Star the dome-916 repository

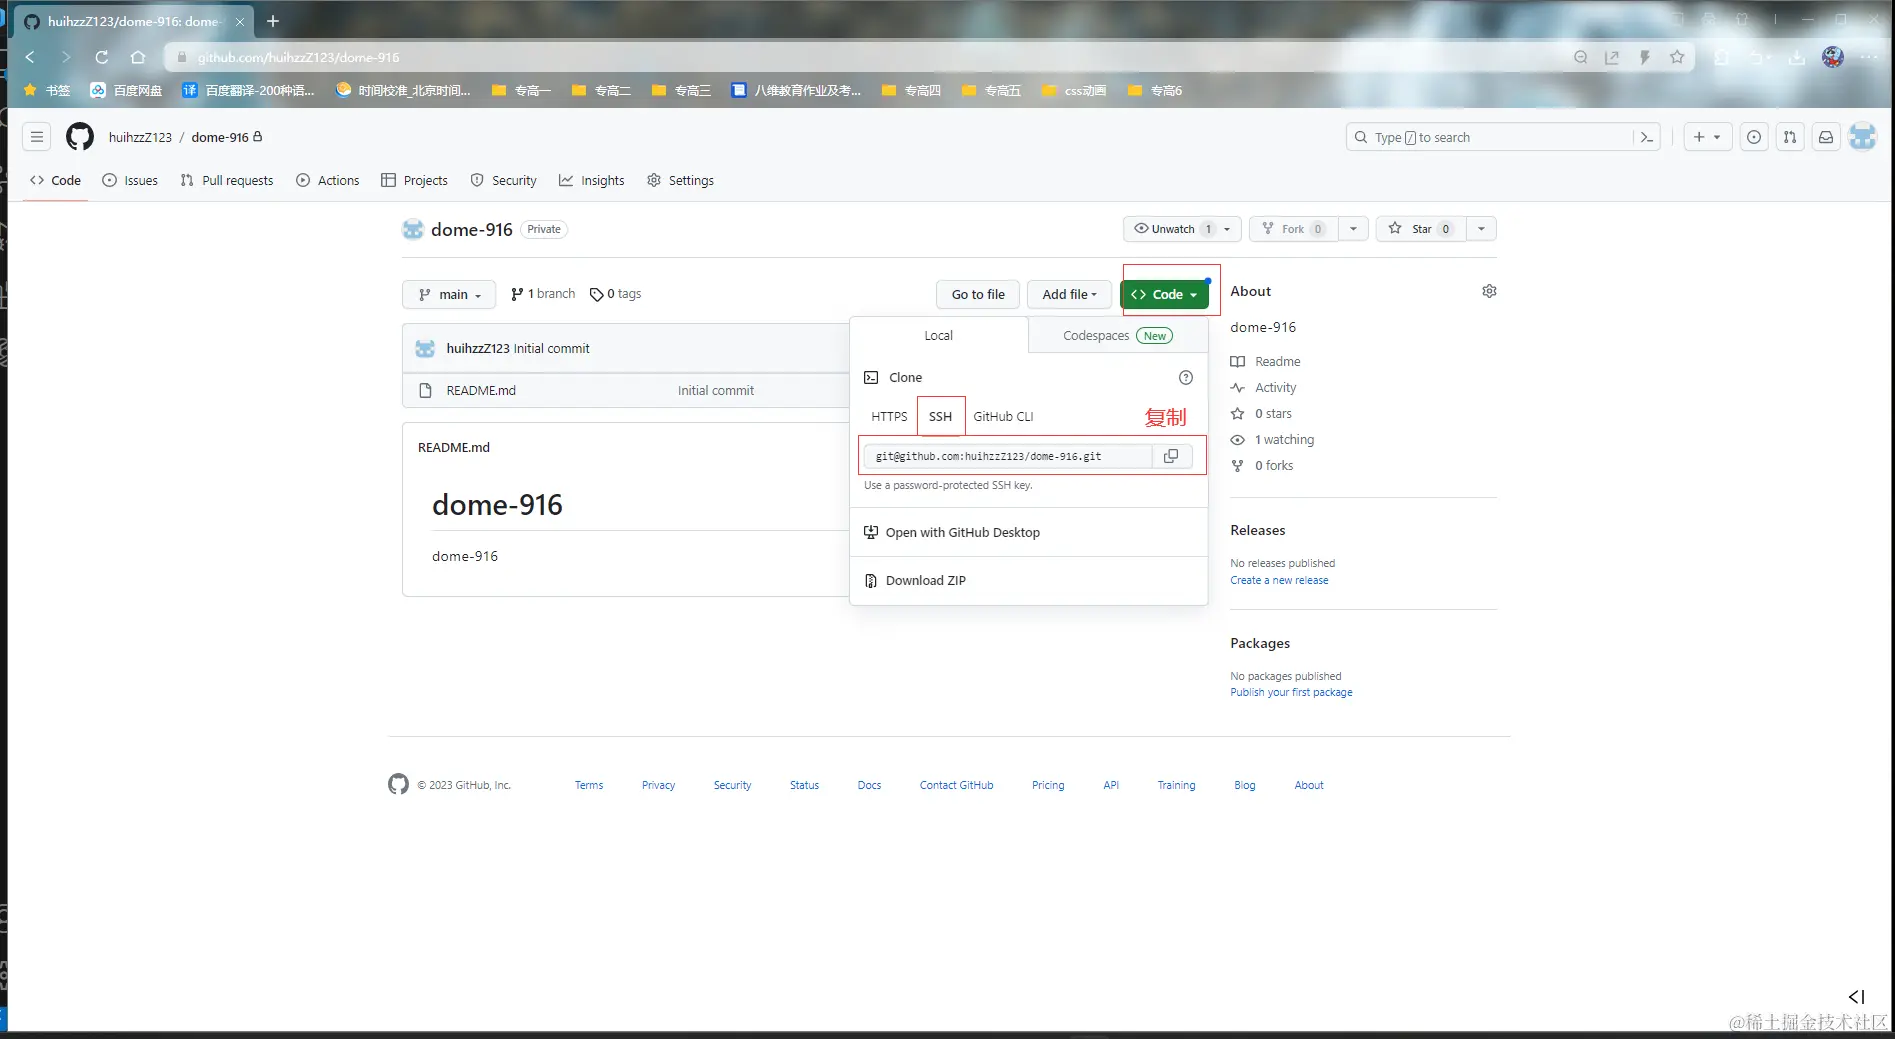pyautogui.click(x=1421, y=229)
